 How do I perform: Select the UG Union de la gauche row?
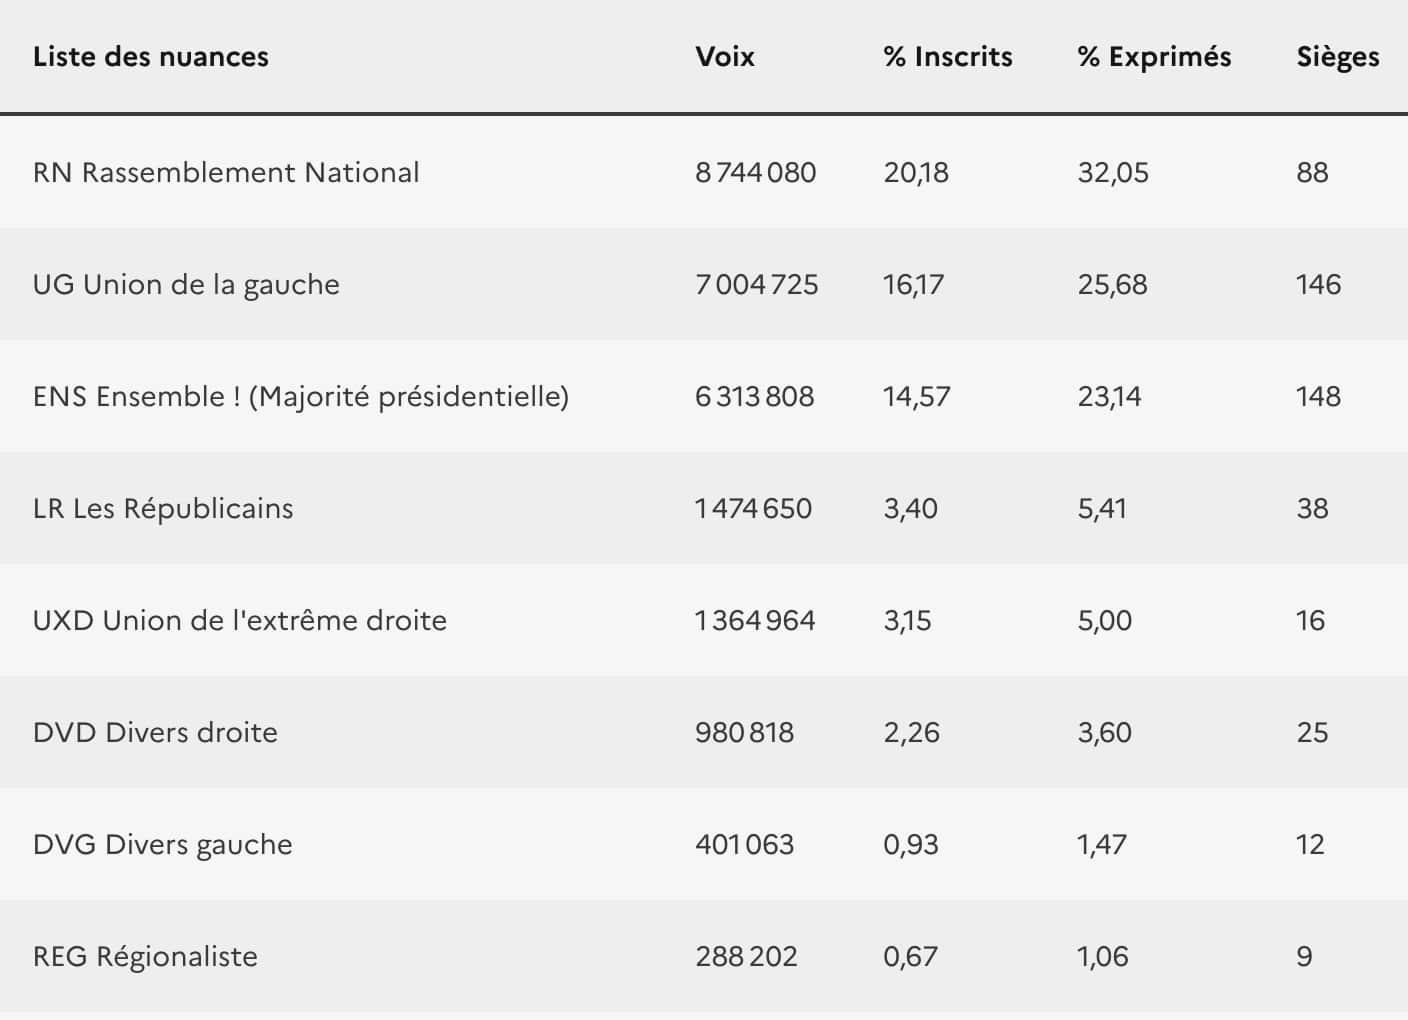[186, 285]
